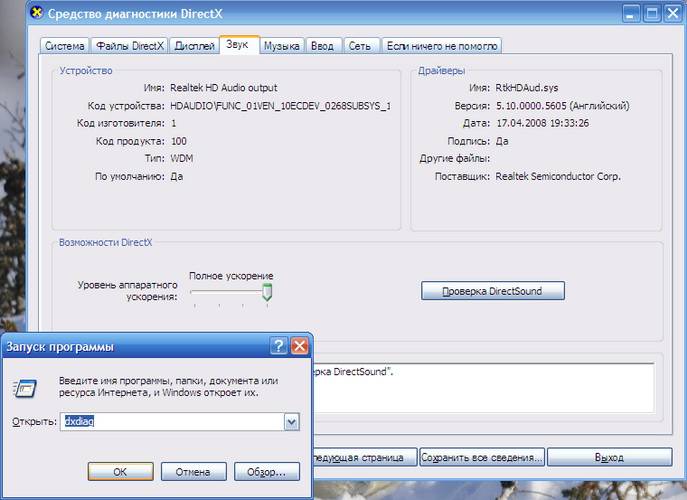The height and width of the screenshot is (500, 687).
Task: Select the Звук tab
Action: (237, 45)
